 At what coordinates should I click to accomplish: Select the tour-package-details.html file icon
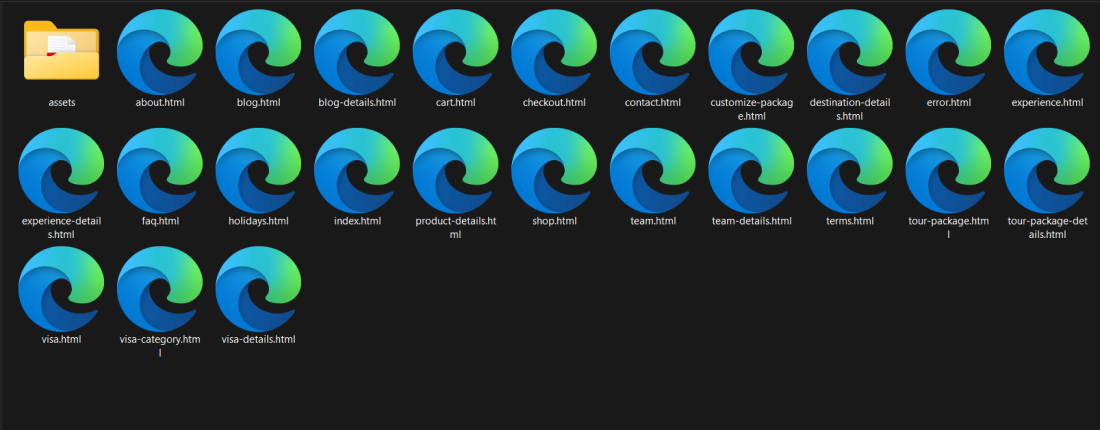point(1047,170)
